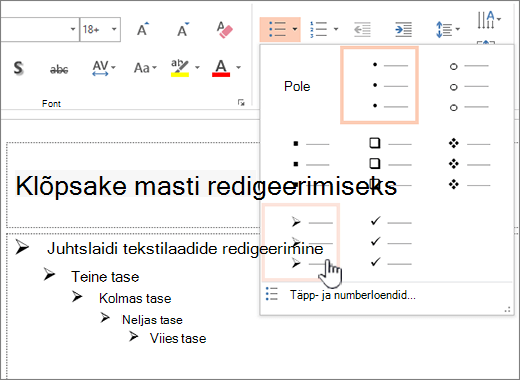This screenshot has width=520, height=380.
Task: Click the Increase List Level icon
Action: (403, 30)
